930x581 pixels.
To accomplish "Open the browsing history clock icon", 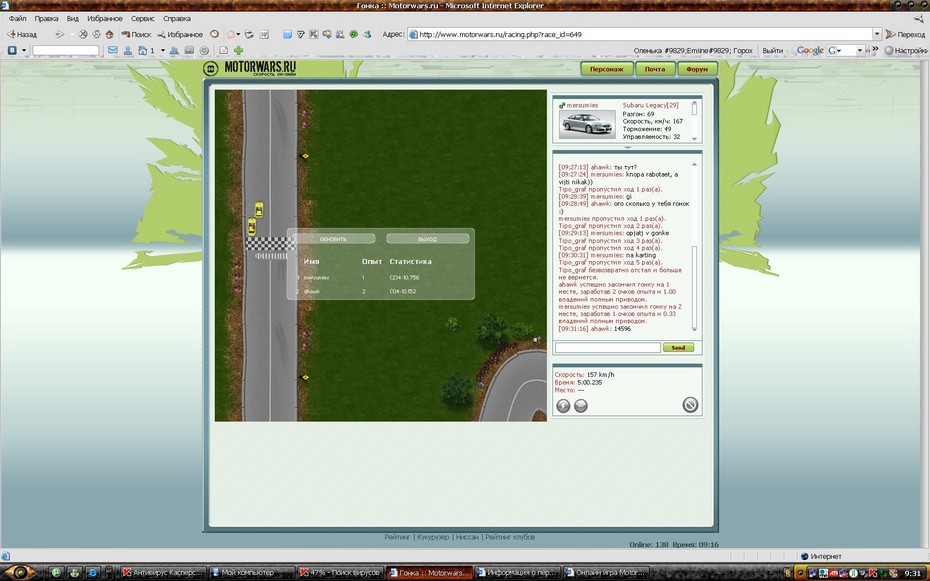I will (x=215, y=34).
